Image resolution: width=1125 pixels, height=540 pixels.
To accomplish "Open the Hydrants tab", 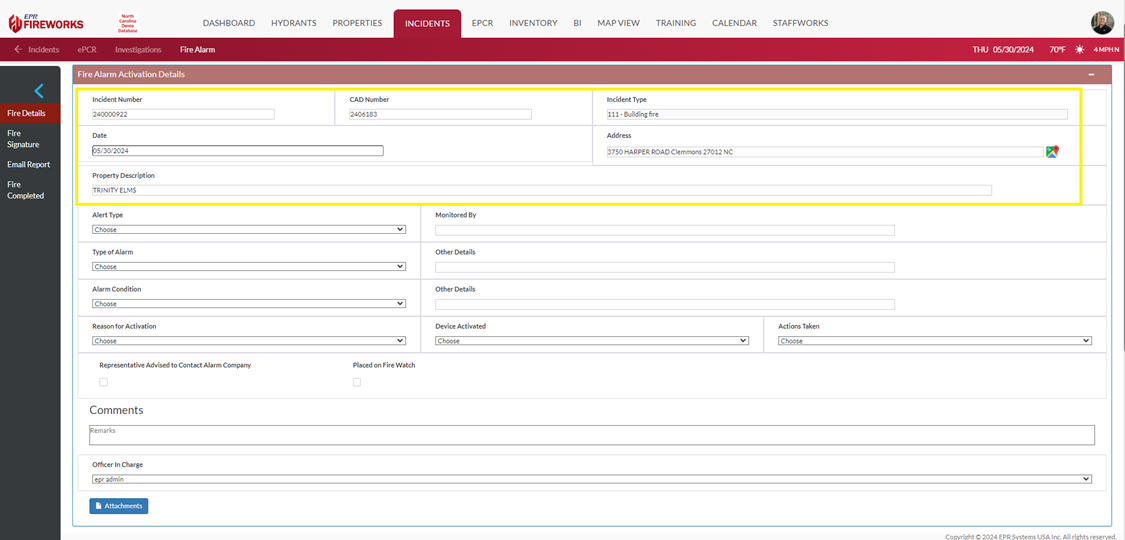I will (x=293, y=23).
